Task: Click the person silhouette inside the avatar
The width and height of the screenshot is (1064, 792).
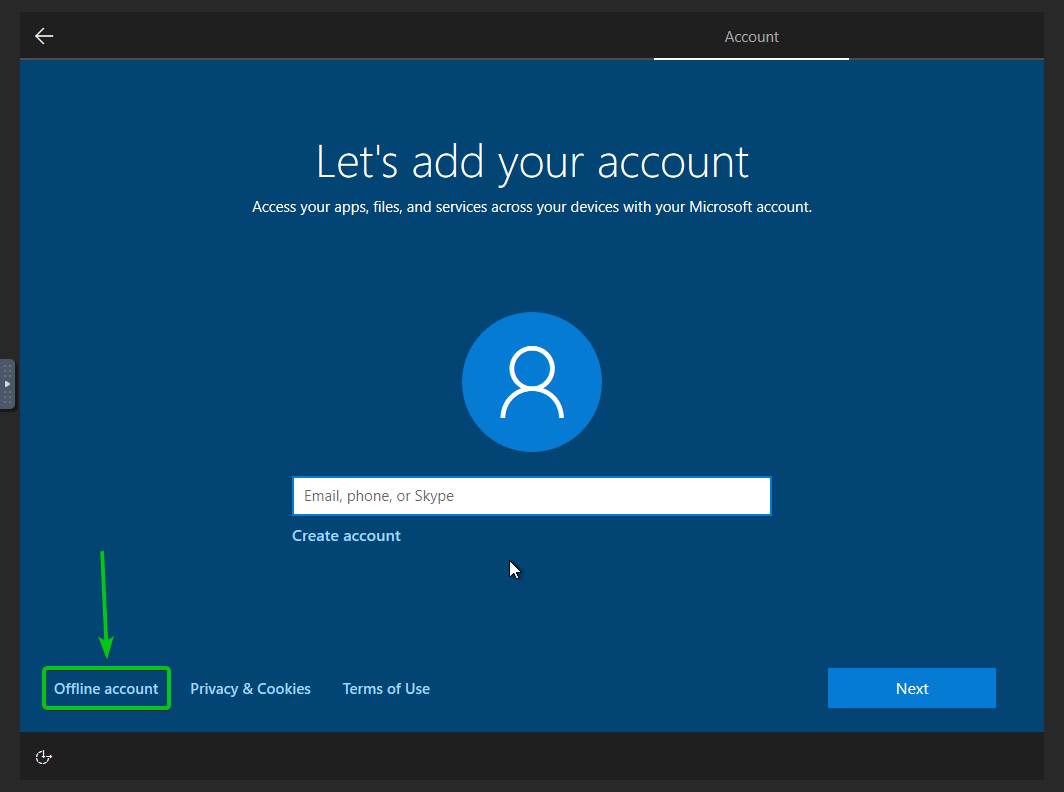Action: coord(531,383)
